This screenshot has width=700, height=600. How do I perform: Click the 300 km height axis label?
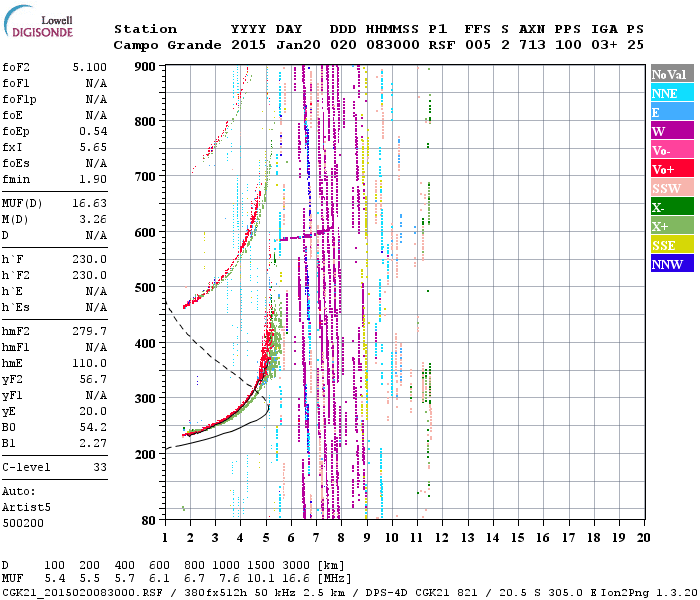(x=145, y=399)
